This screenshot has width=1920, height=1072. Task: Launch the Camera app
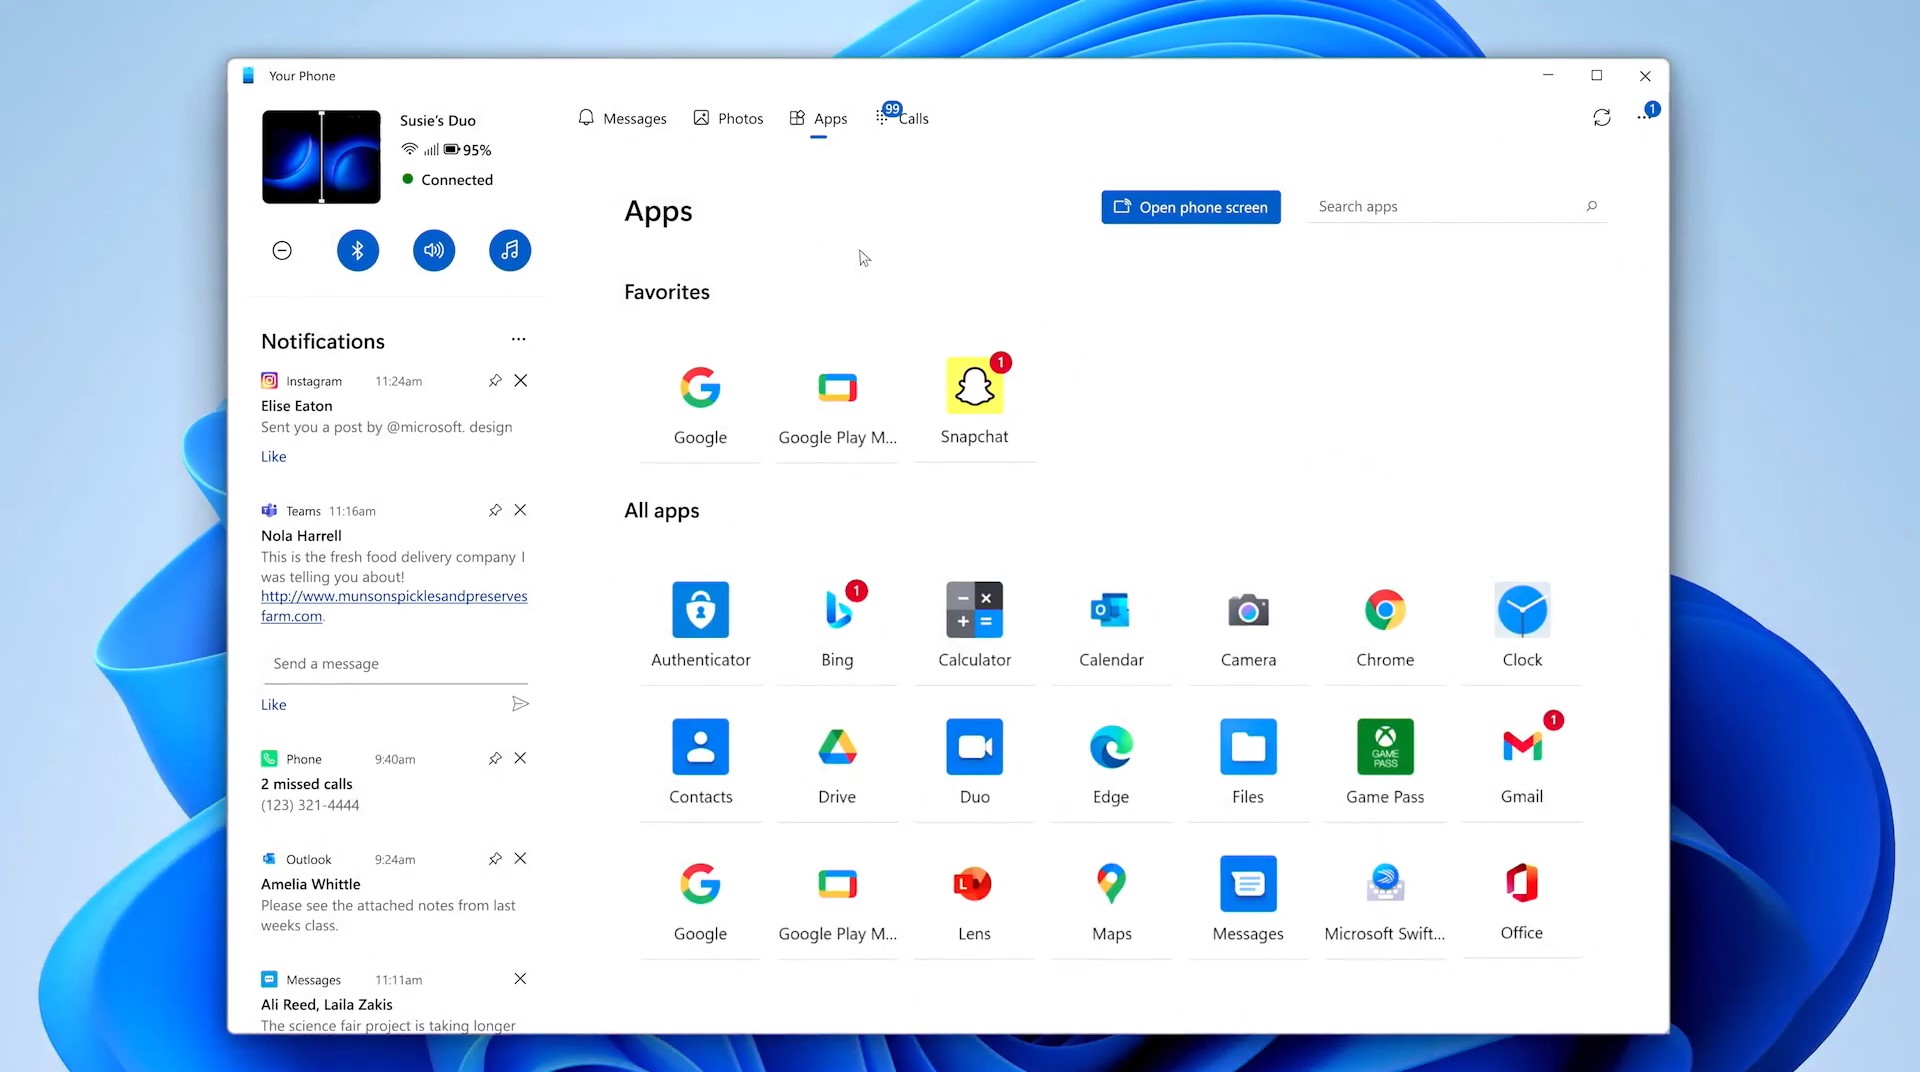(x=1248, y=625)
